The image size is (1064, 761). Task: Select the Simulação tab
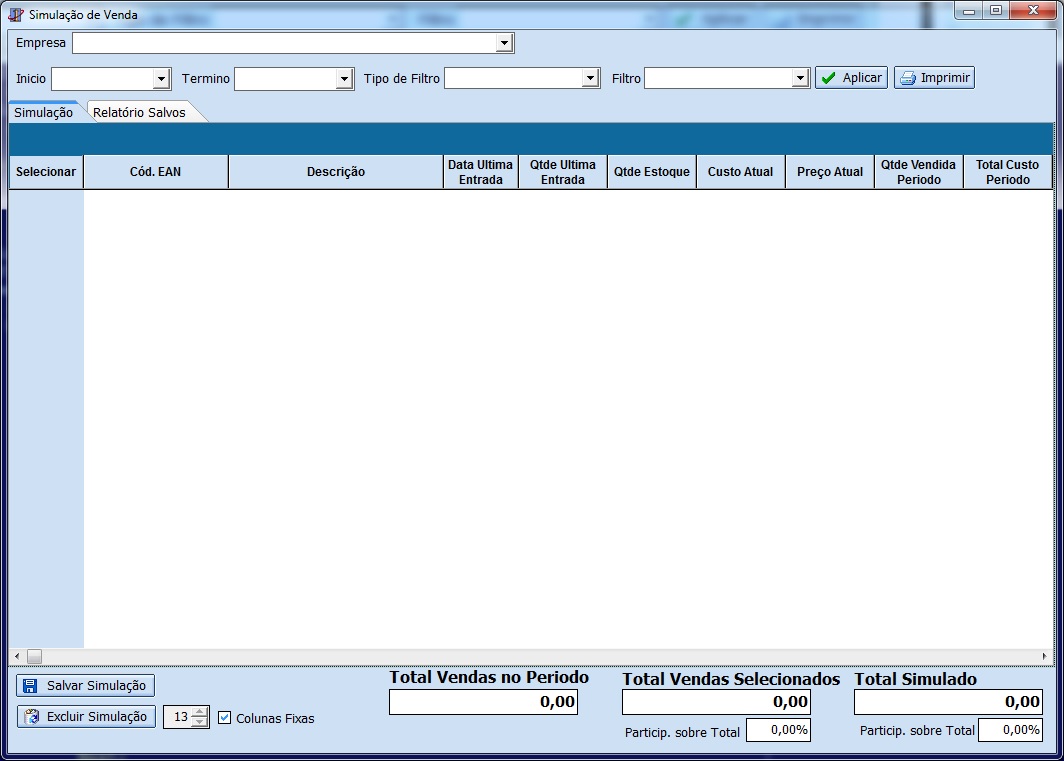pyautogui.click(x=43, y=113)
